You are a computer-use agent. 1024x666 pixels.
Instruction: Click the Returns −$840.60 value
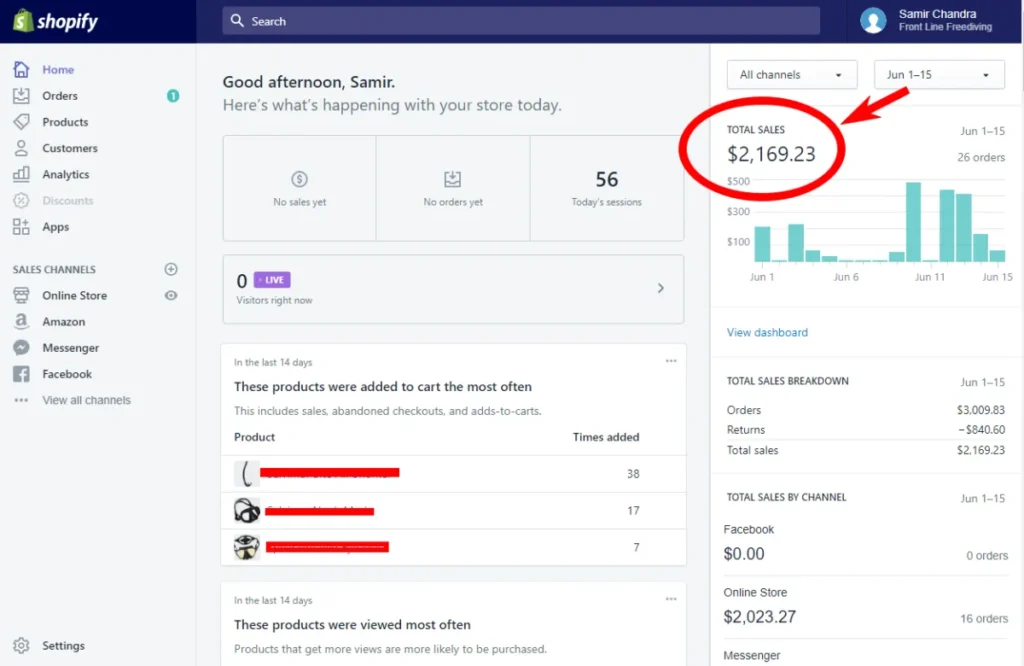tap(982, 430)
